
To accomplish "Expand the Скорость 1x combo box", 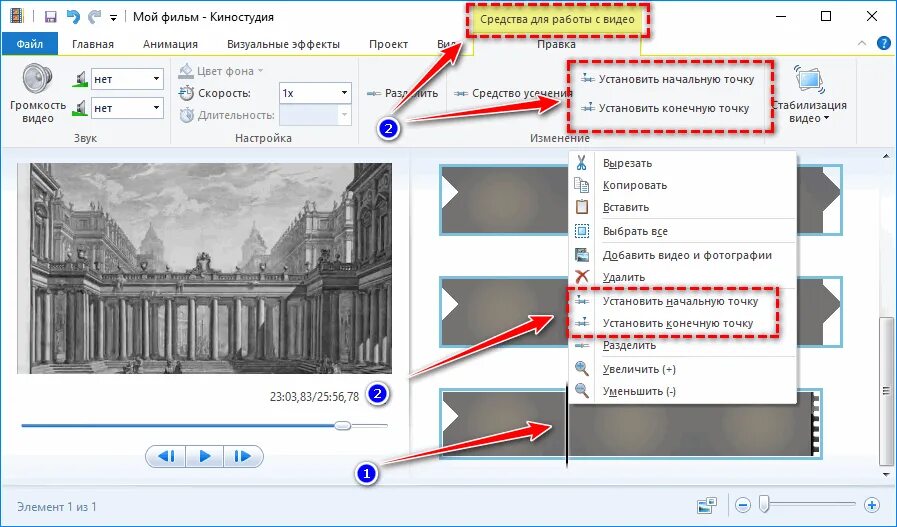I will [x=315, y=93].
